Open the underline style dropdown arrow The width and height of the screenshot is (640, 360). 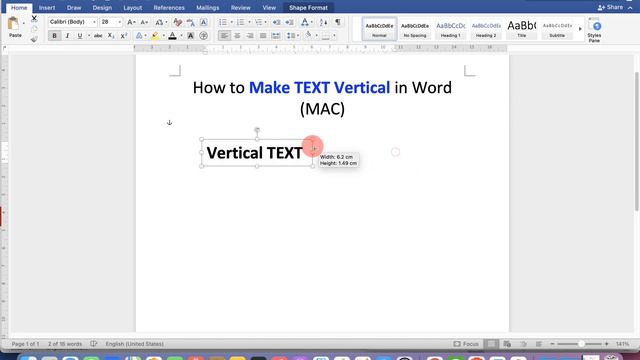tap(89, 36)
